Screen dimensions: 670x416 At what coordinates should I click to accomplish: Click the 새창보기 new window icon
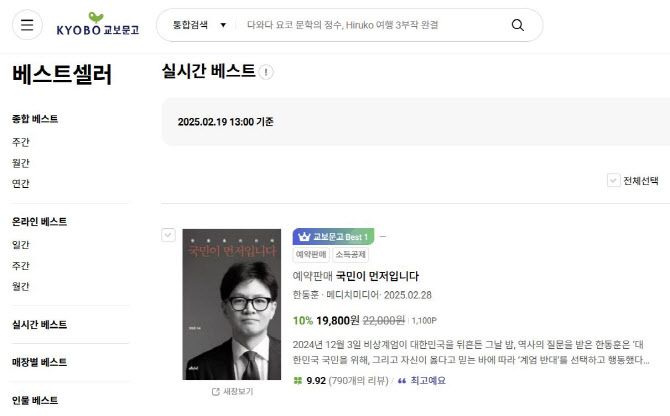[216, 392]
